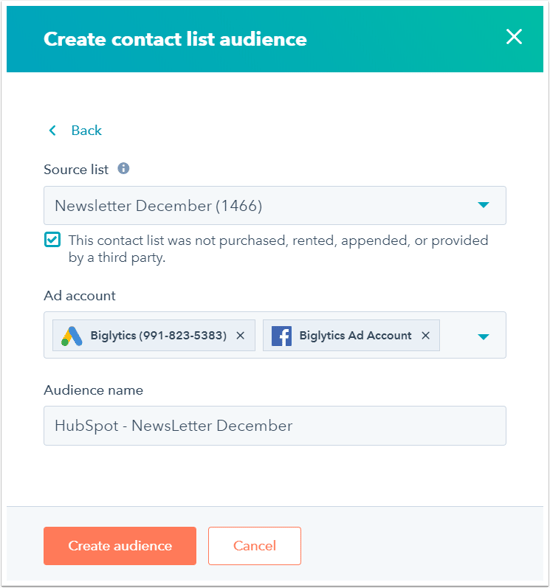Remove the Biglytics Google Ads account
The image size is (550, 588).
[240, 335]
